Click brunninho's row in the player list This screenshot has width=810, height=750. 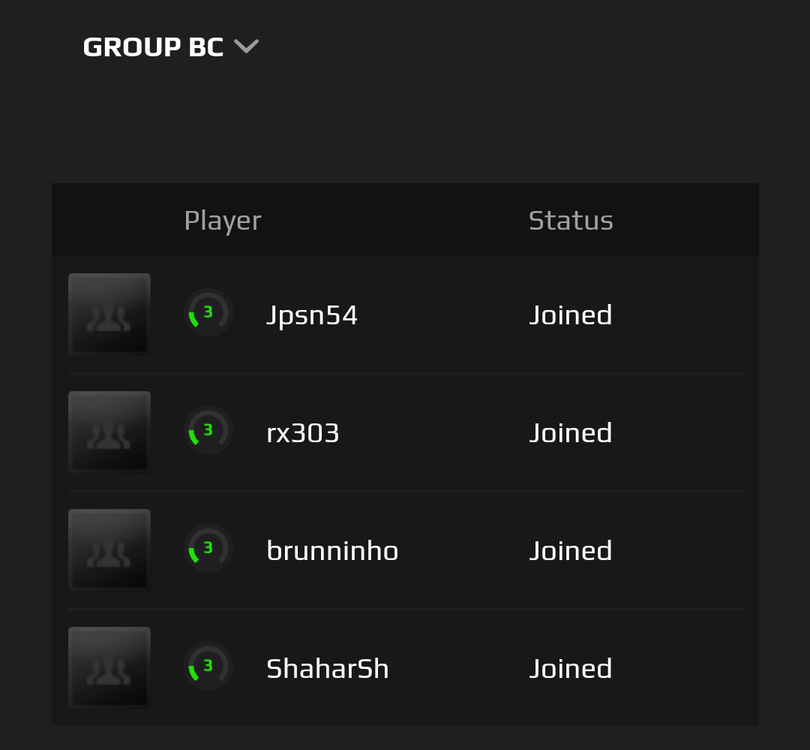tap(405, 549)
